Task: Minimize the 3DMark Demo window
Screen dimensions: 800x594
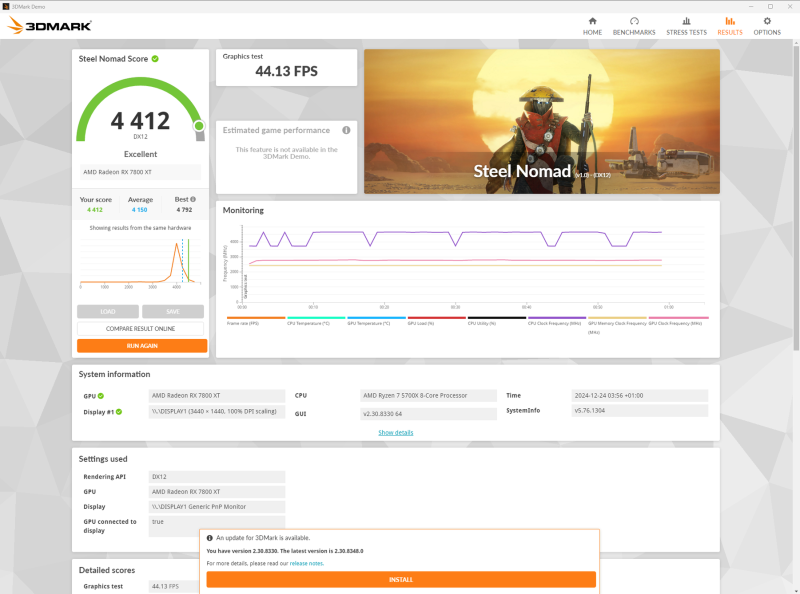Action: pos(751,7)
